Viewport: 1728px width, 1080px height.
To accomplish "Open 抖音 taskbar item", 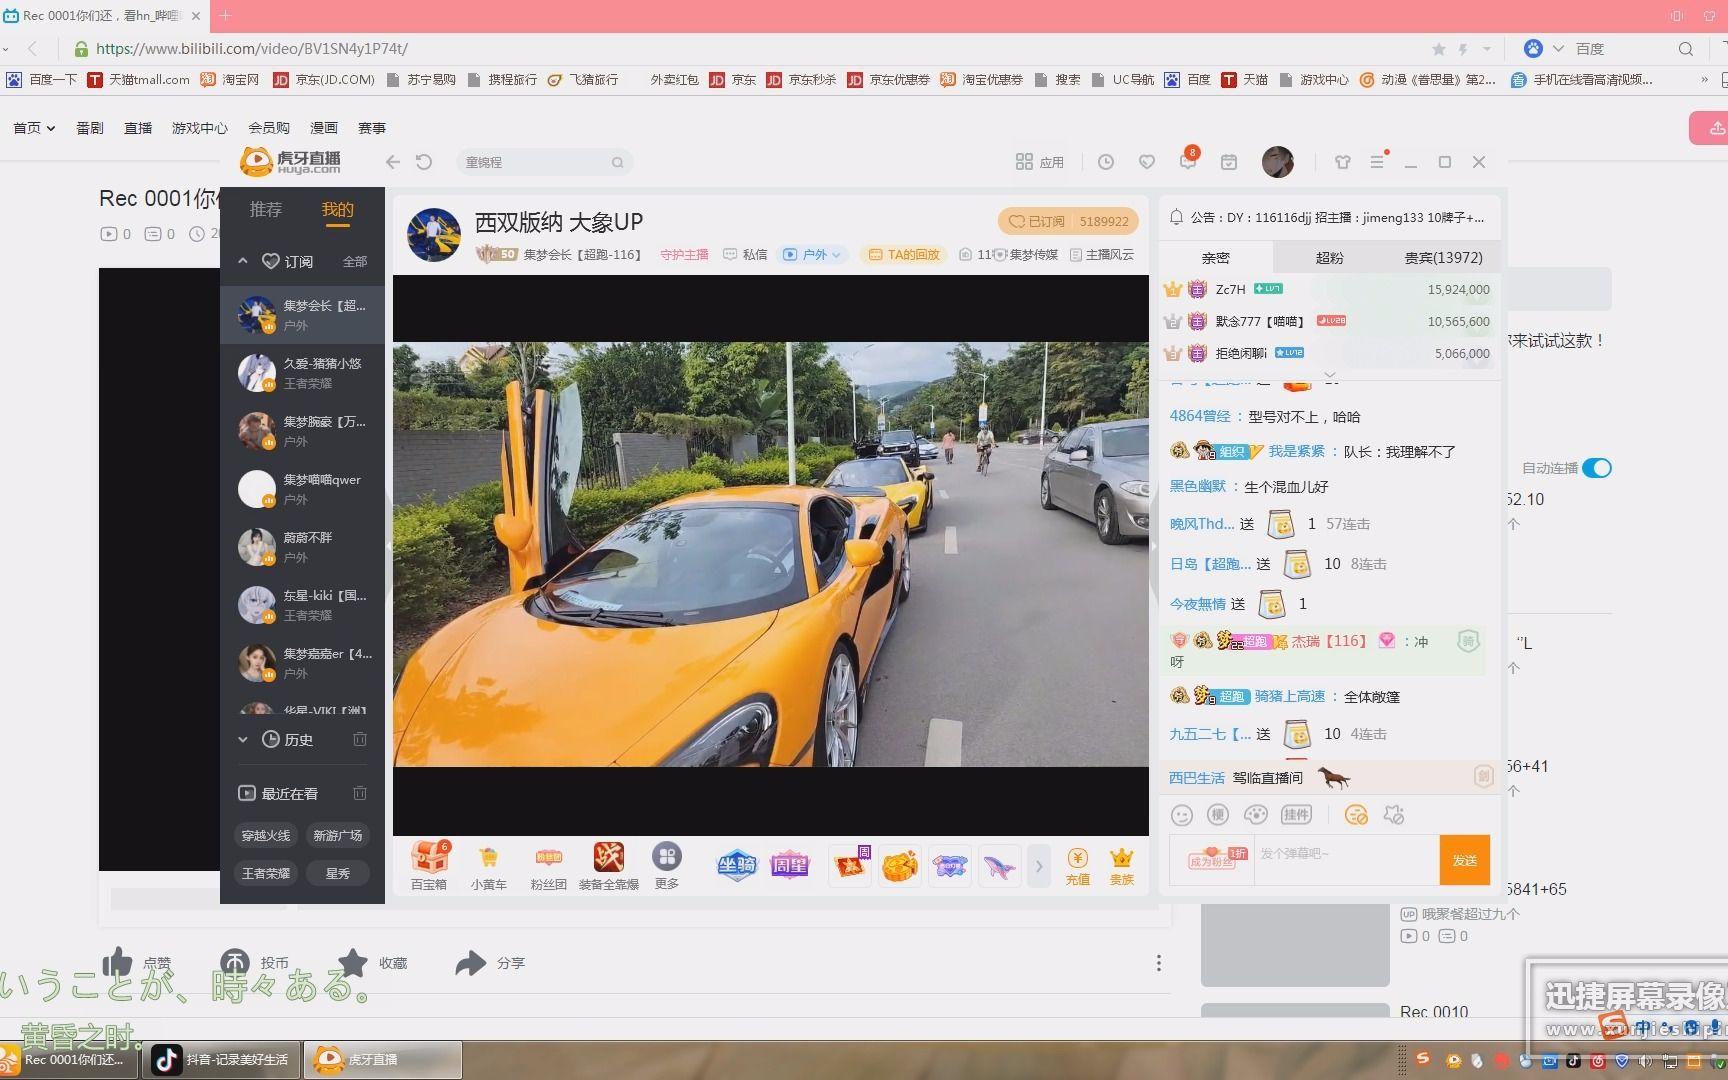I will [221, 1060].
